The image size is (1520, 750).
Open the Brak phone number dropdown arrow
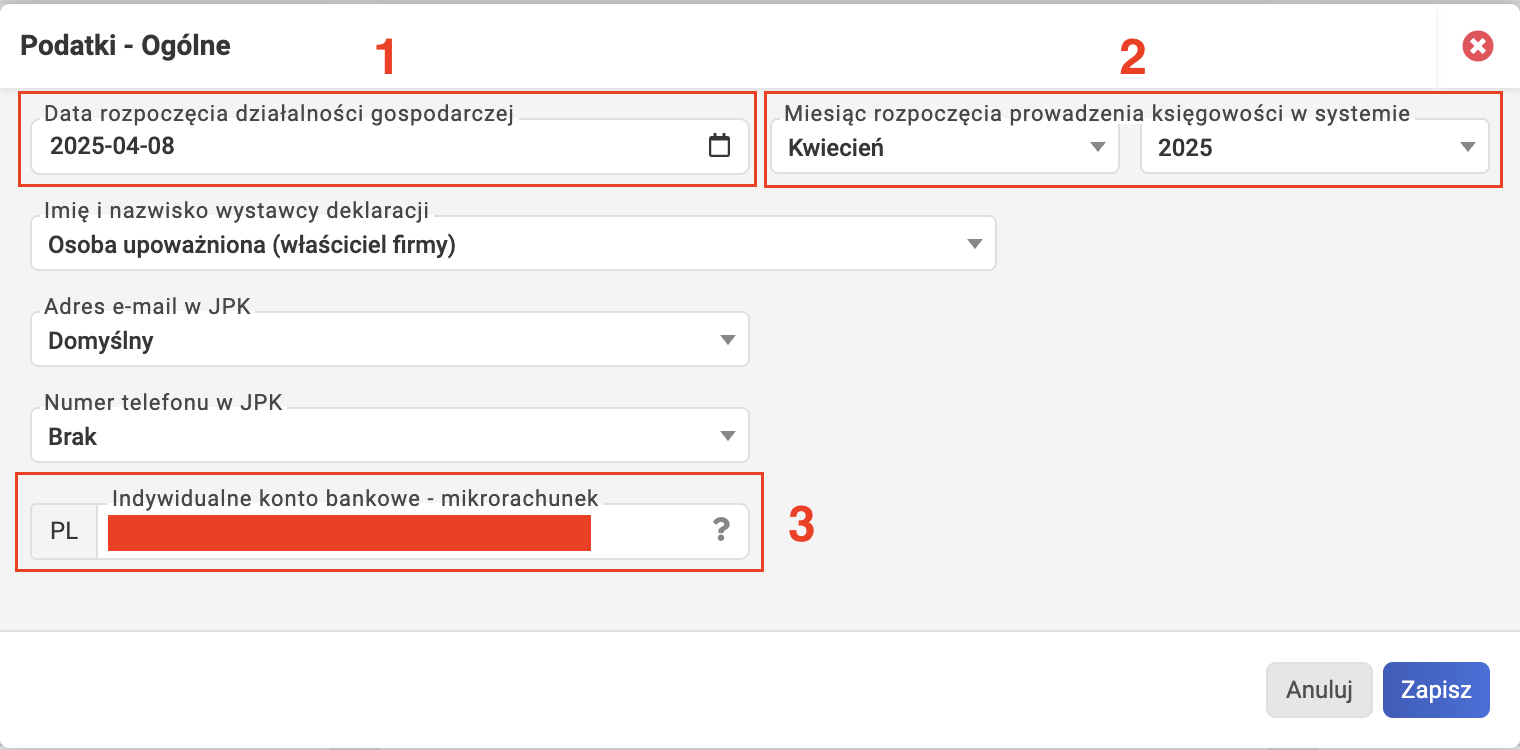(728, 436)
